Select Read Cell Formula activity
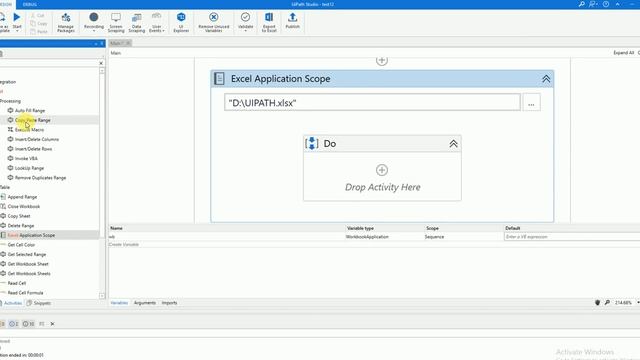 (25, 293)
